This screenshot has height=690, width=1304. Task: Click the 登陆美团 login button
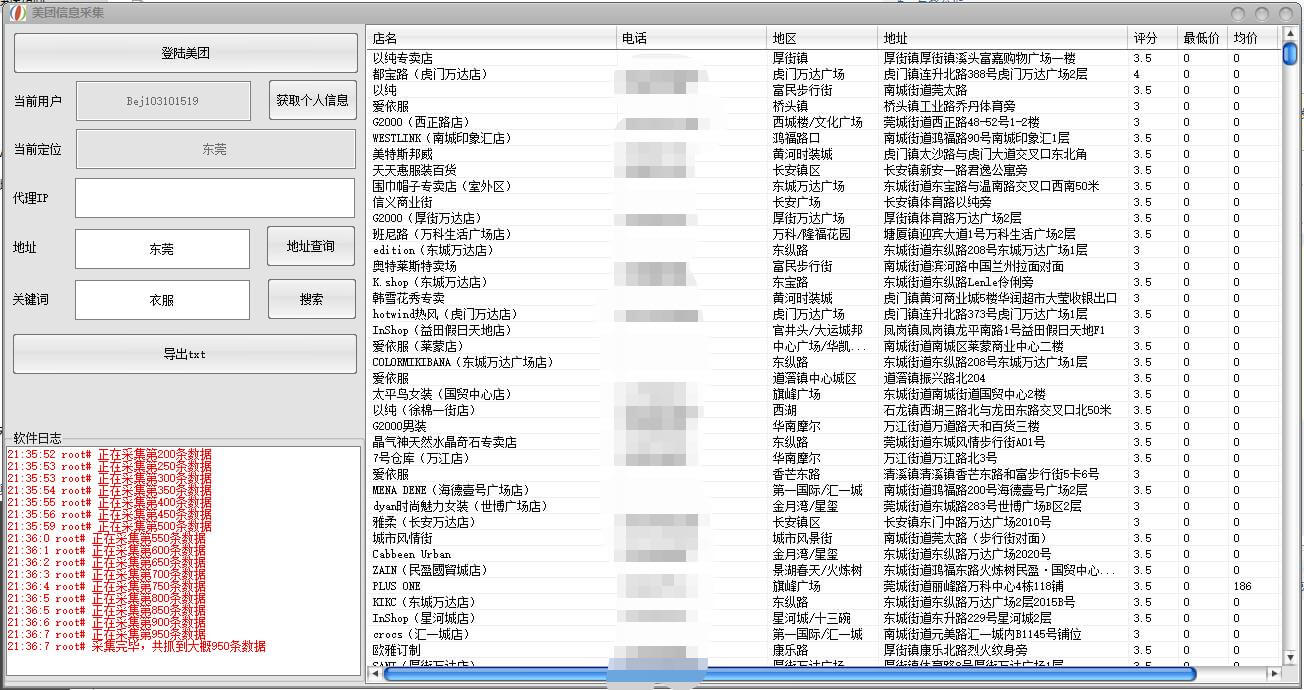click(185, 52)
